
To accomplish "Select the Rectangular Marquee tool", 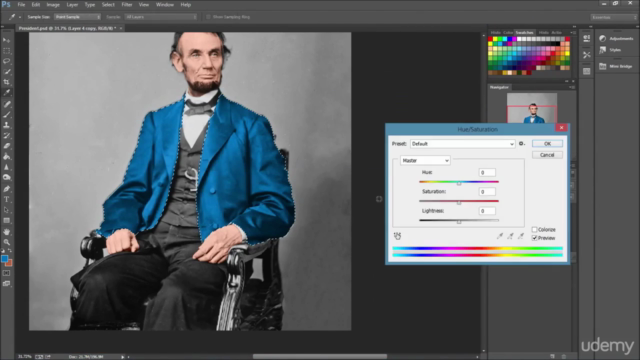I will pos(7,51).
